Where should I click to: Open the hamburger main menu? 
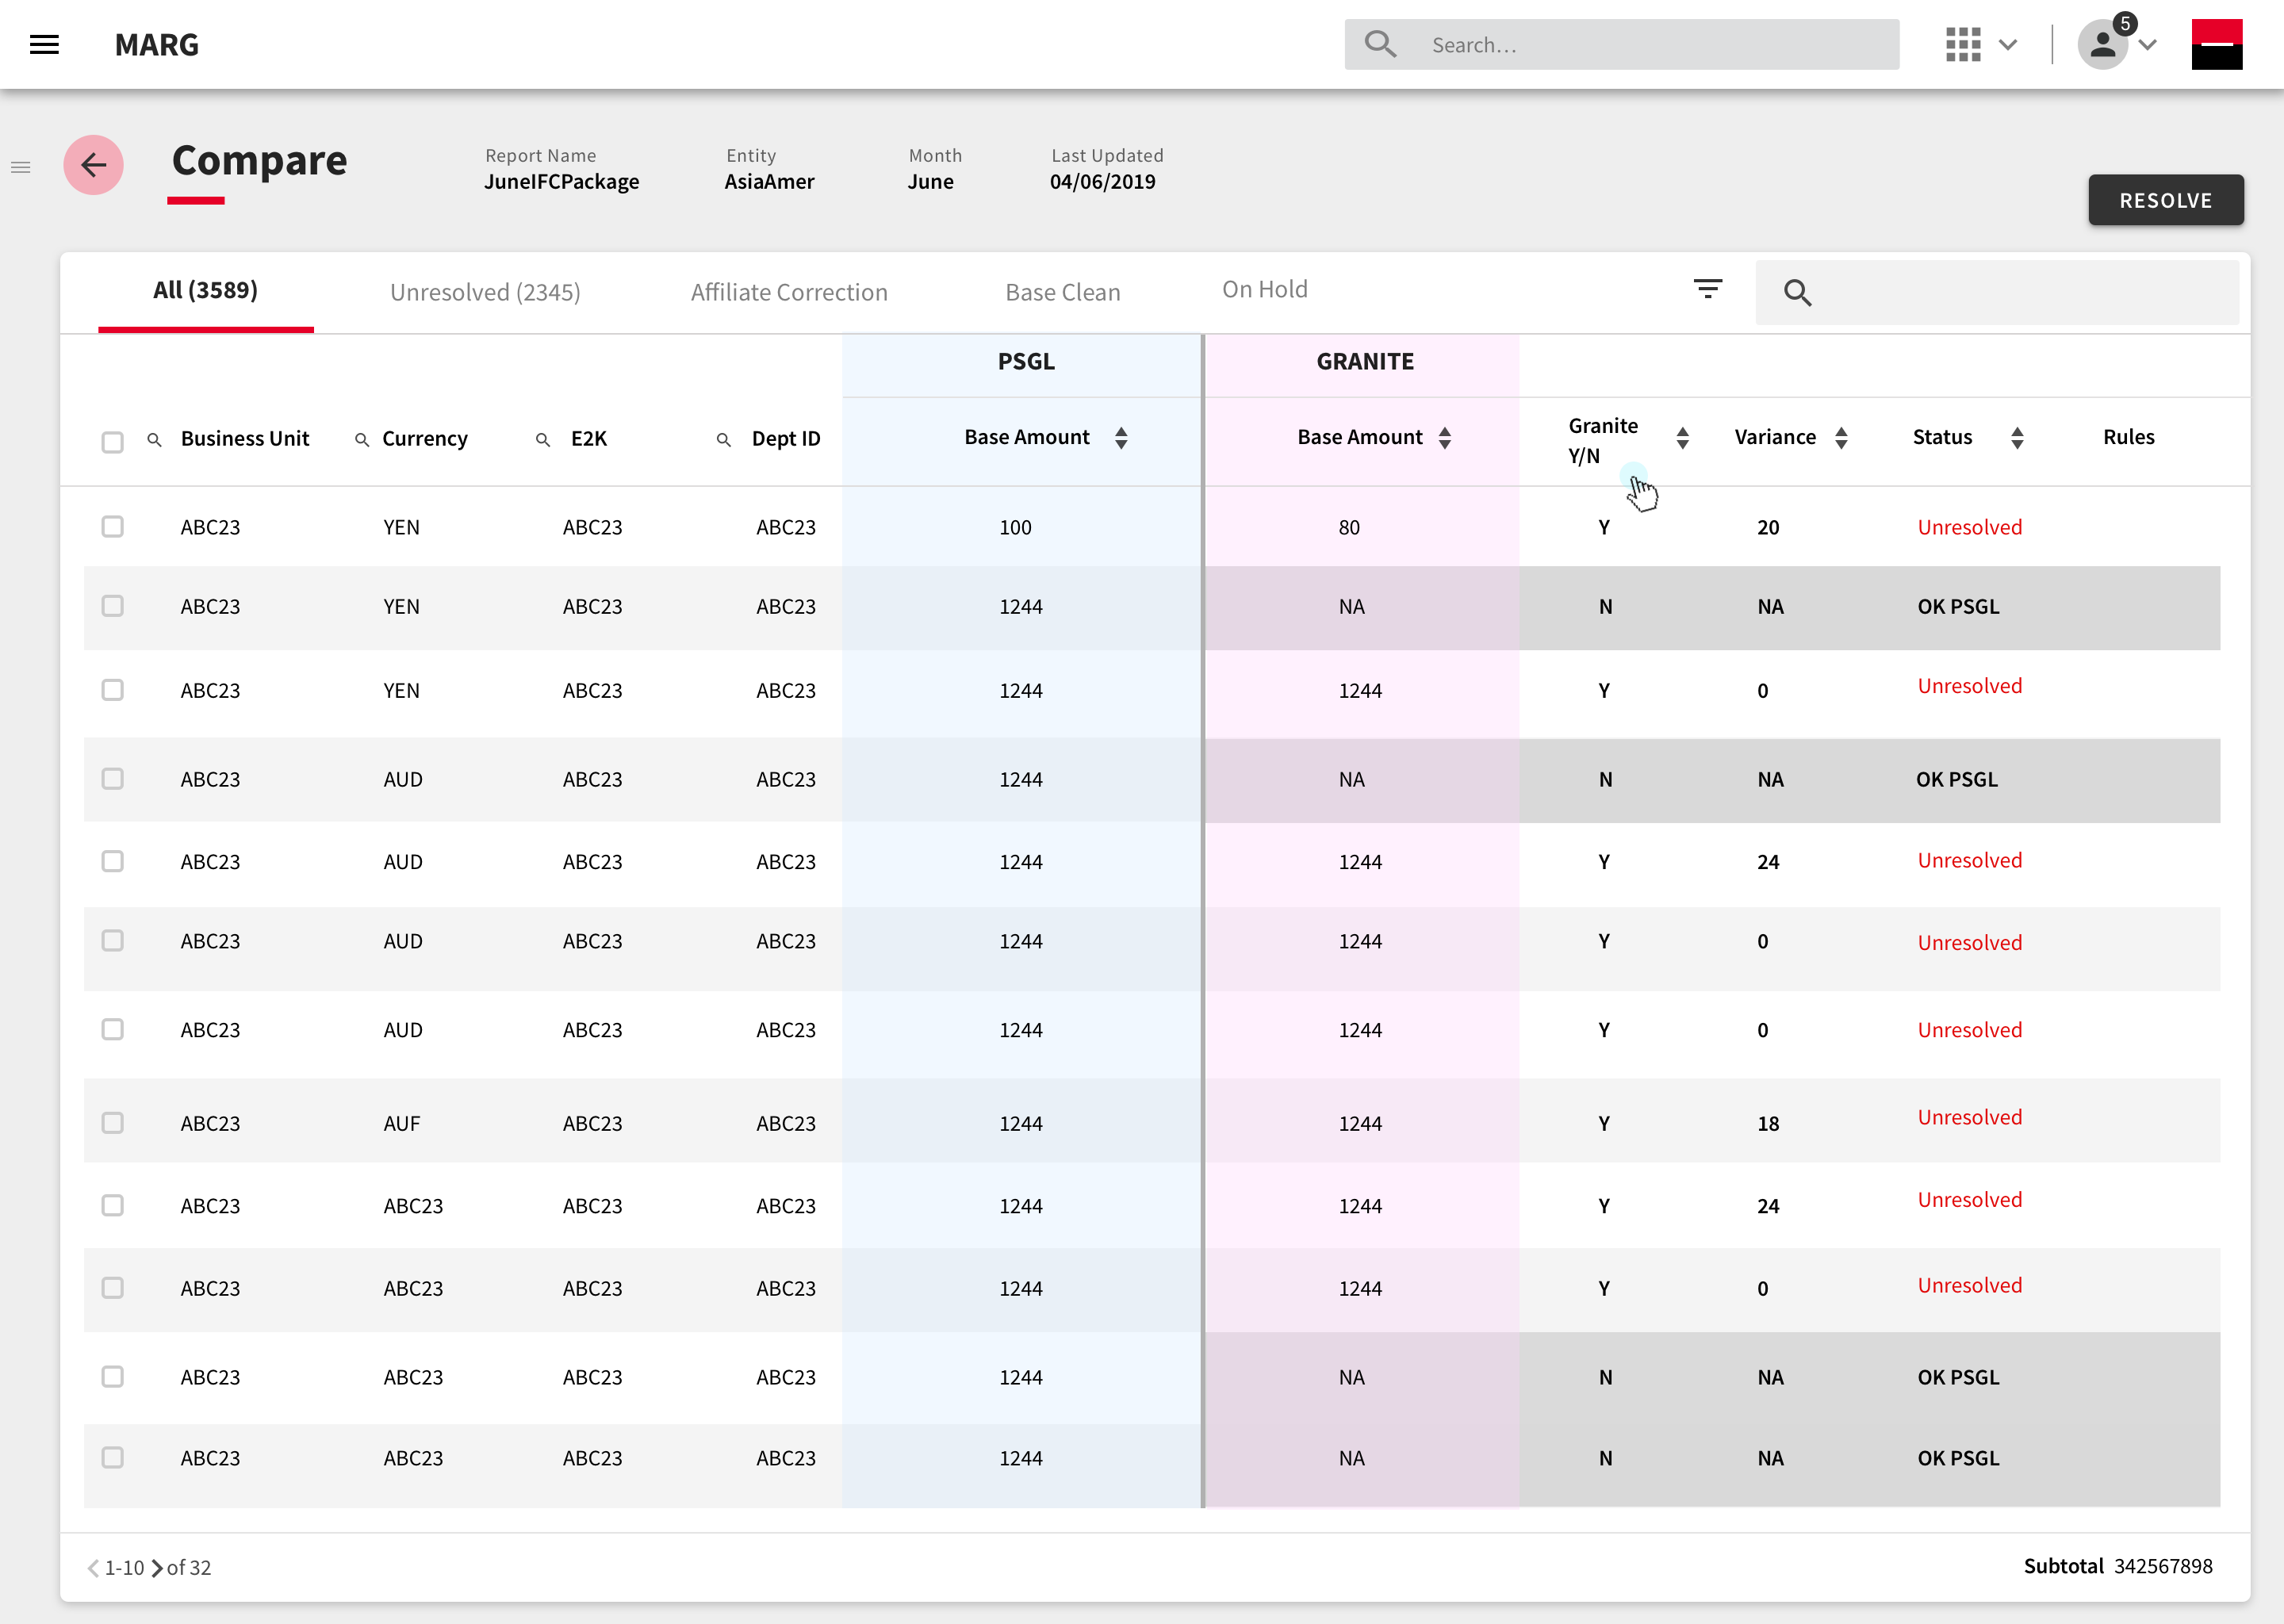[x=44, y=44]
